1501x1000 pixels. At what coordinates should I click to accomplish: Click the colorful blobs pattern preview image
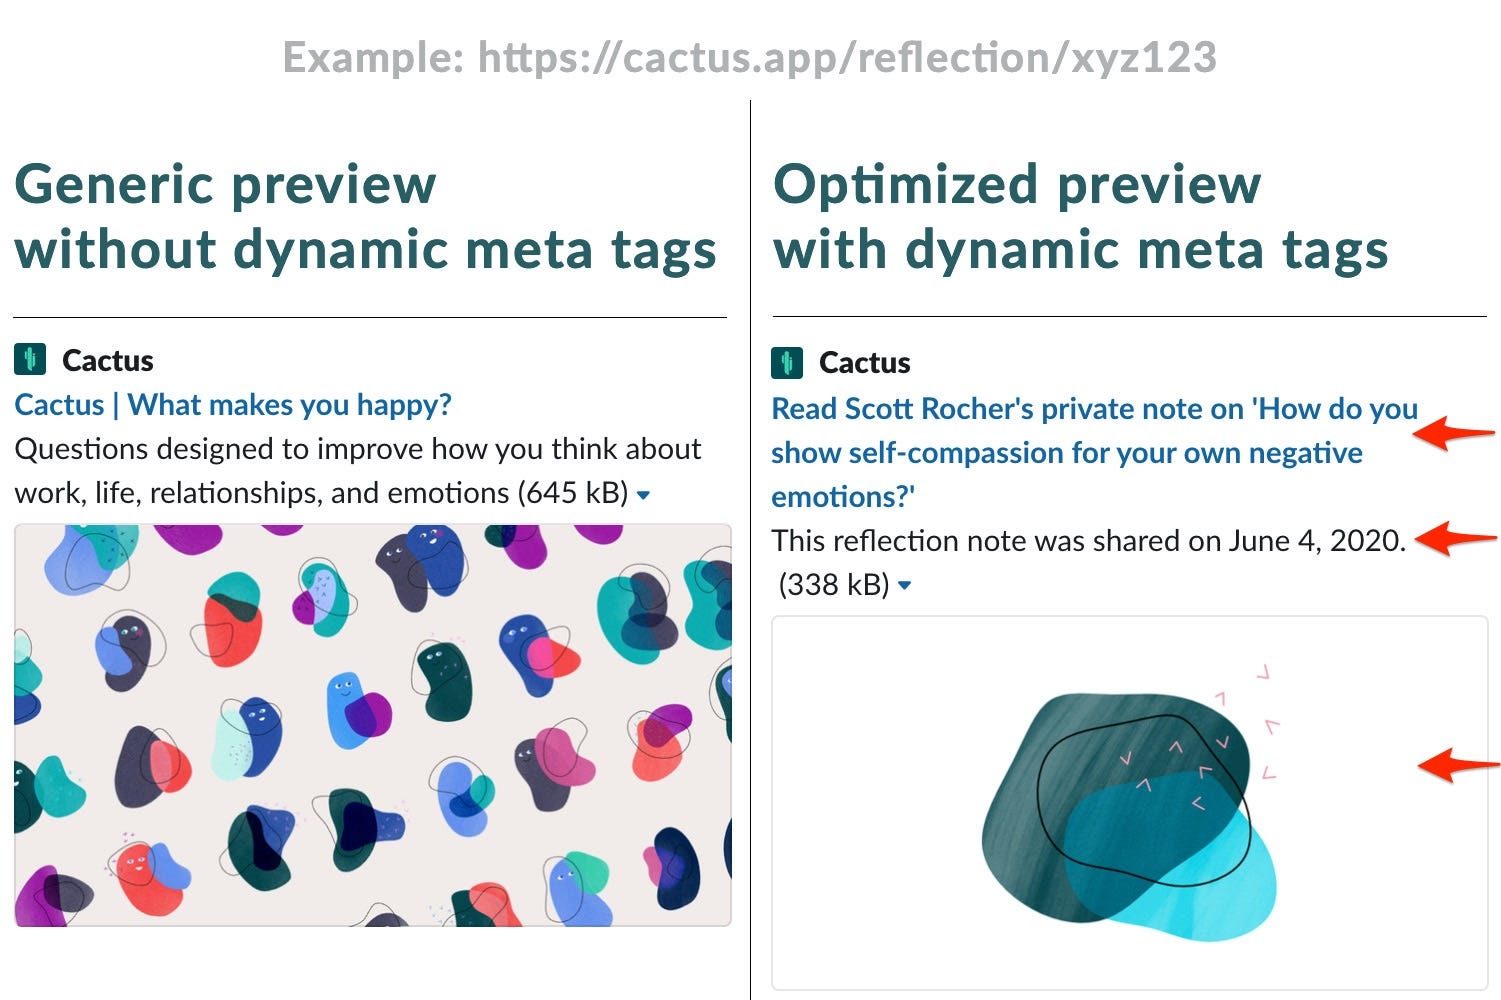click(373, 725)
